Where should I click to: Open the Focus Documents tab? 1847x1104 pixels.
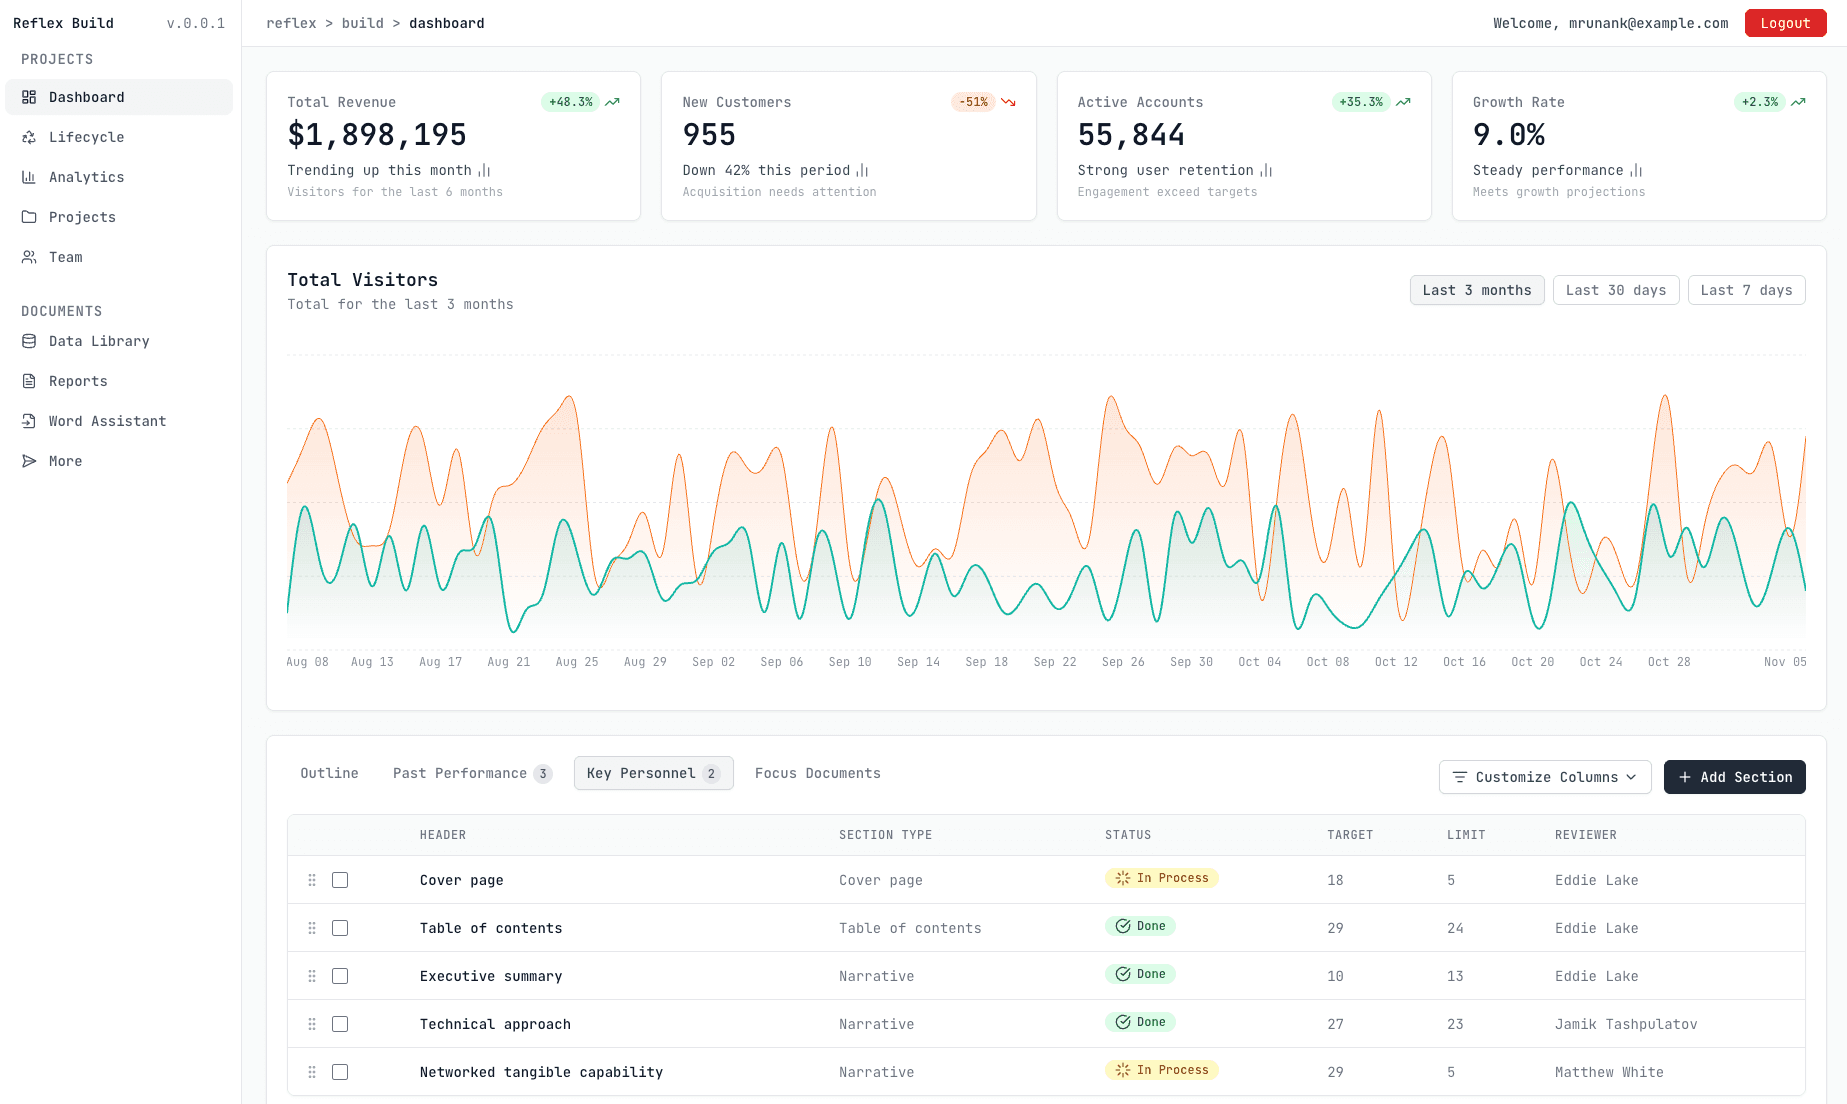click(x=818, y=773)
